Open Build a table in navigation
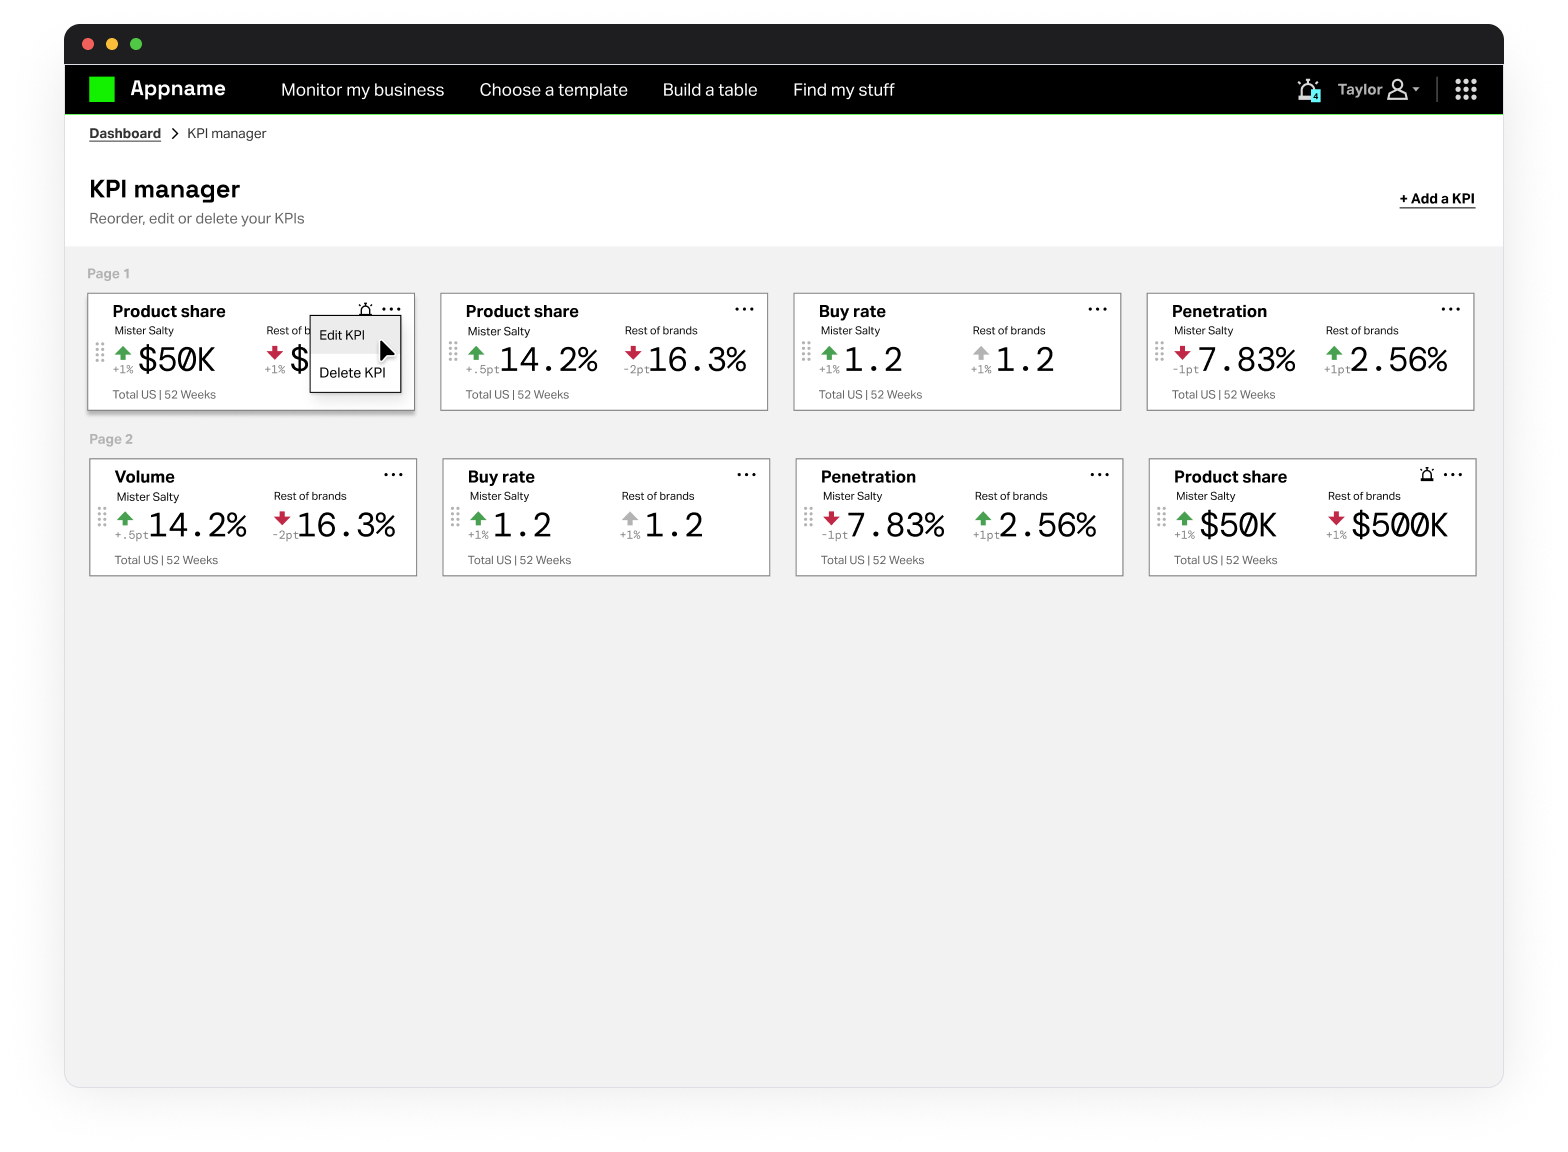1568x1152 pixels. pyautogui.click(x=709, y=90)
